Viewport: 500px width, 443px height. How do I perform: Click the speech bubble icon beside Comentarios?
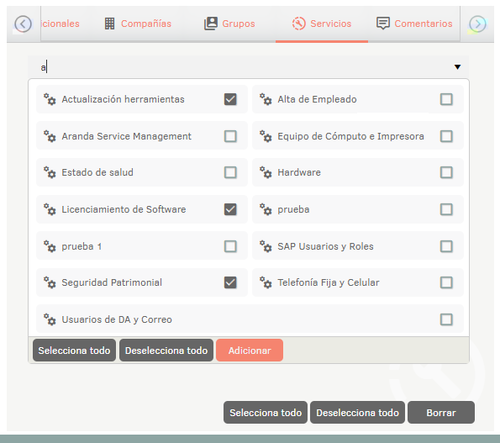point(383,24)
